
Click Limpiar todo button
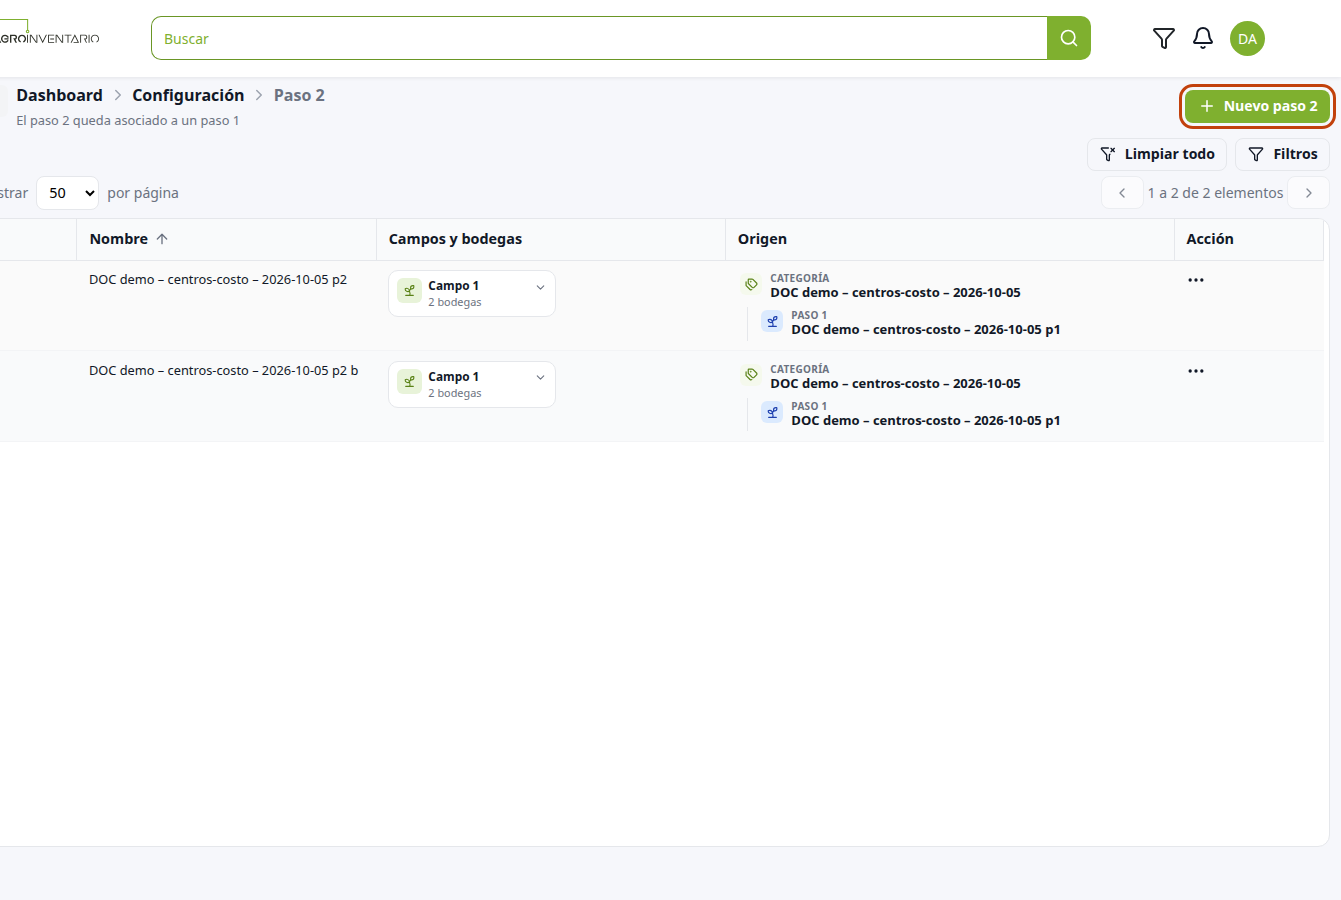click(1157, 154)
